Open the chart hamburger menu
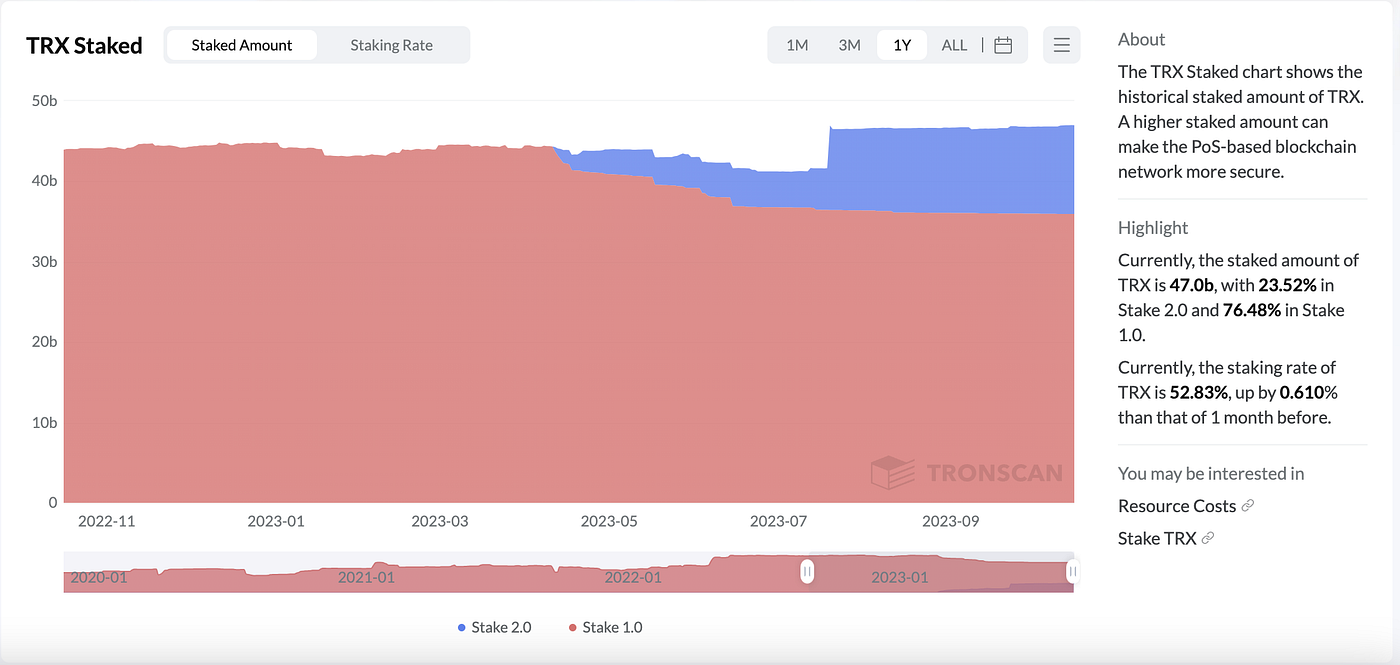 [1061, 45]
